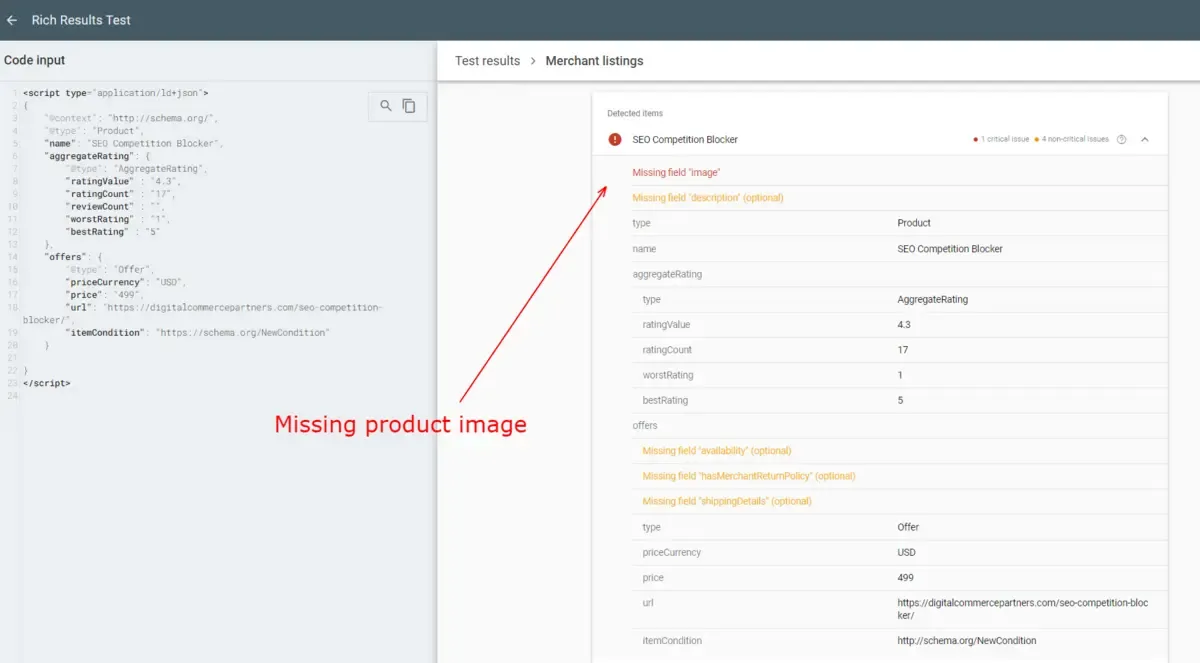Click the "4 non-critical issues" label

[x=1074, y=139]
